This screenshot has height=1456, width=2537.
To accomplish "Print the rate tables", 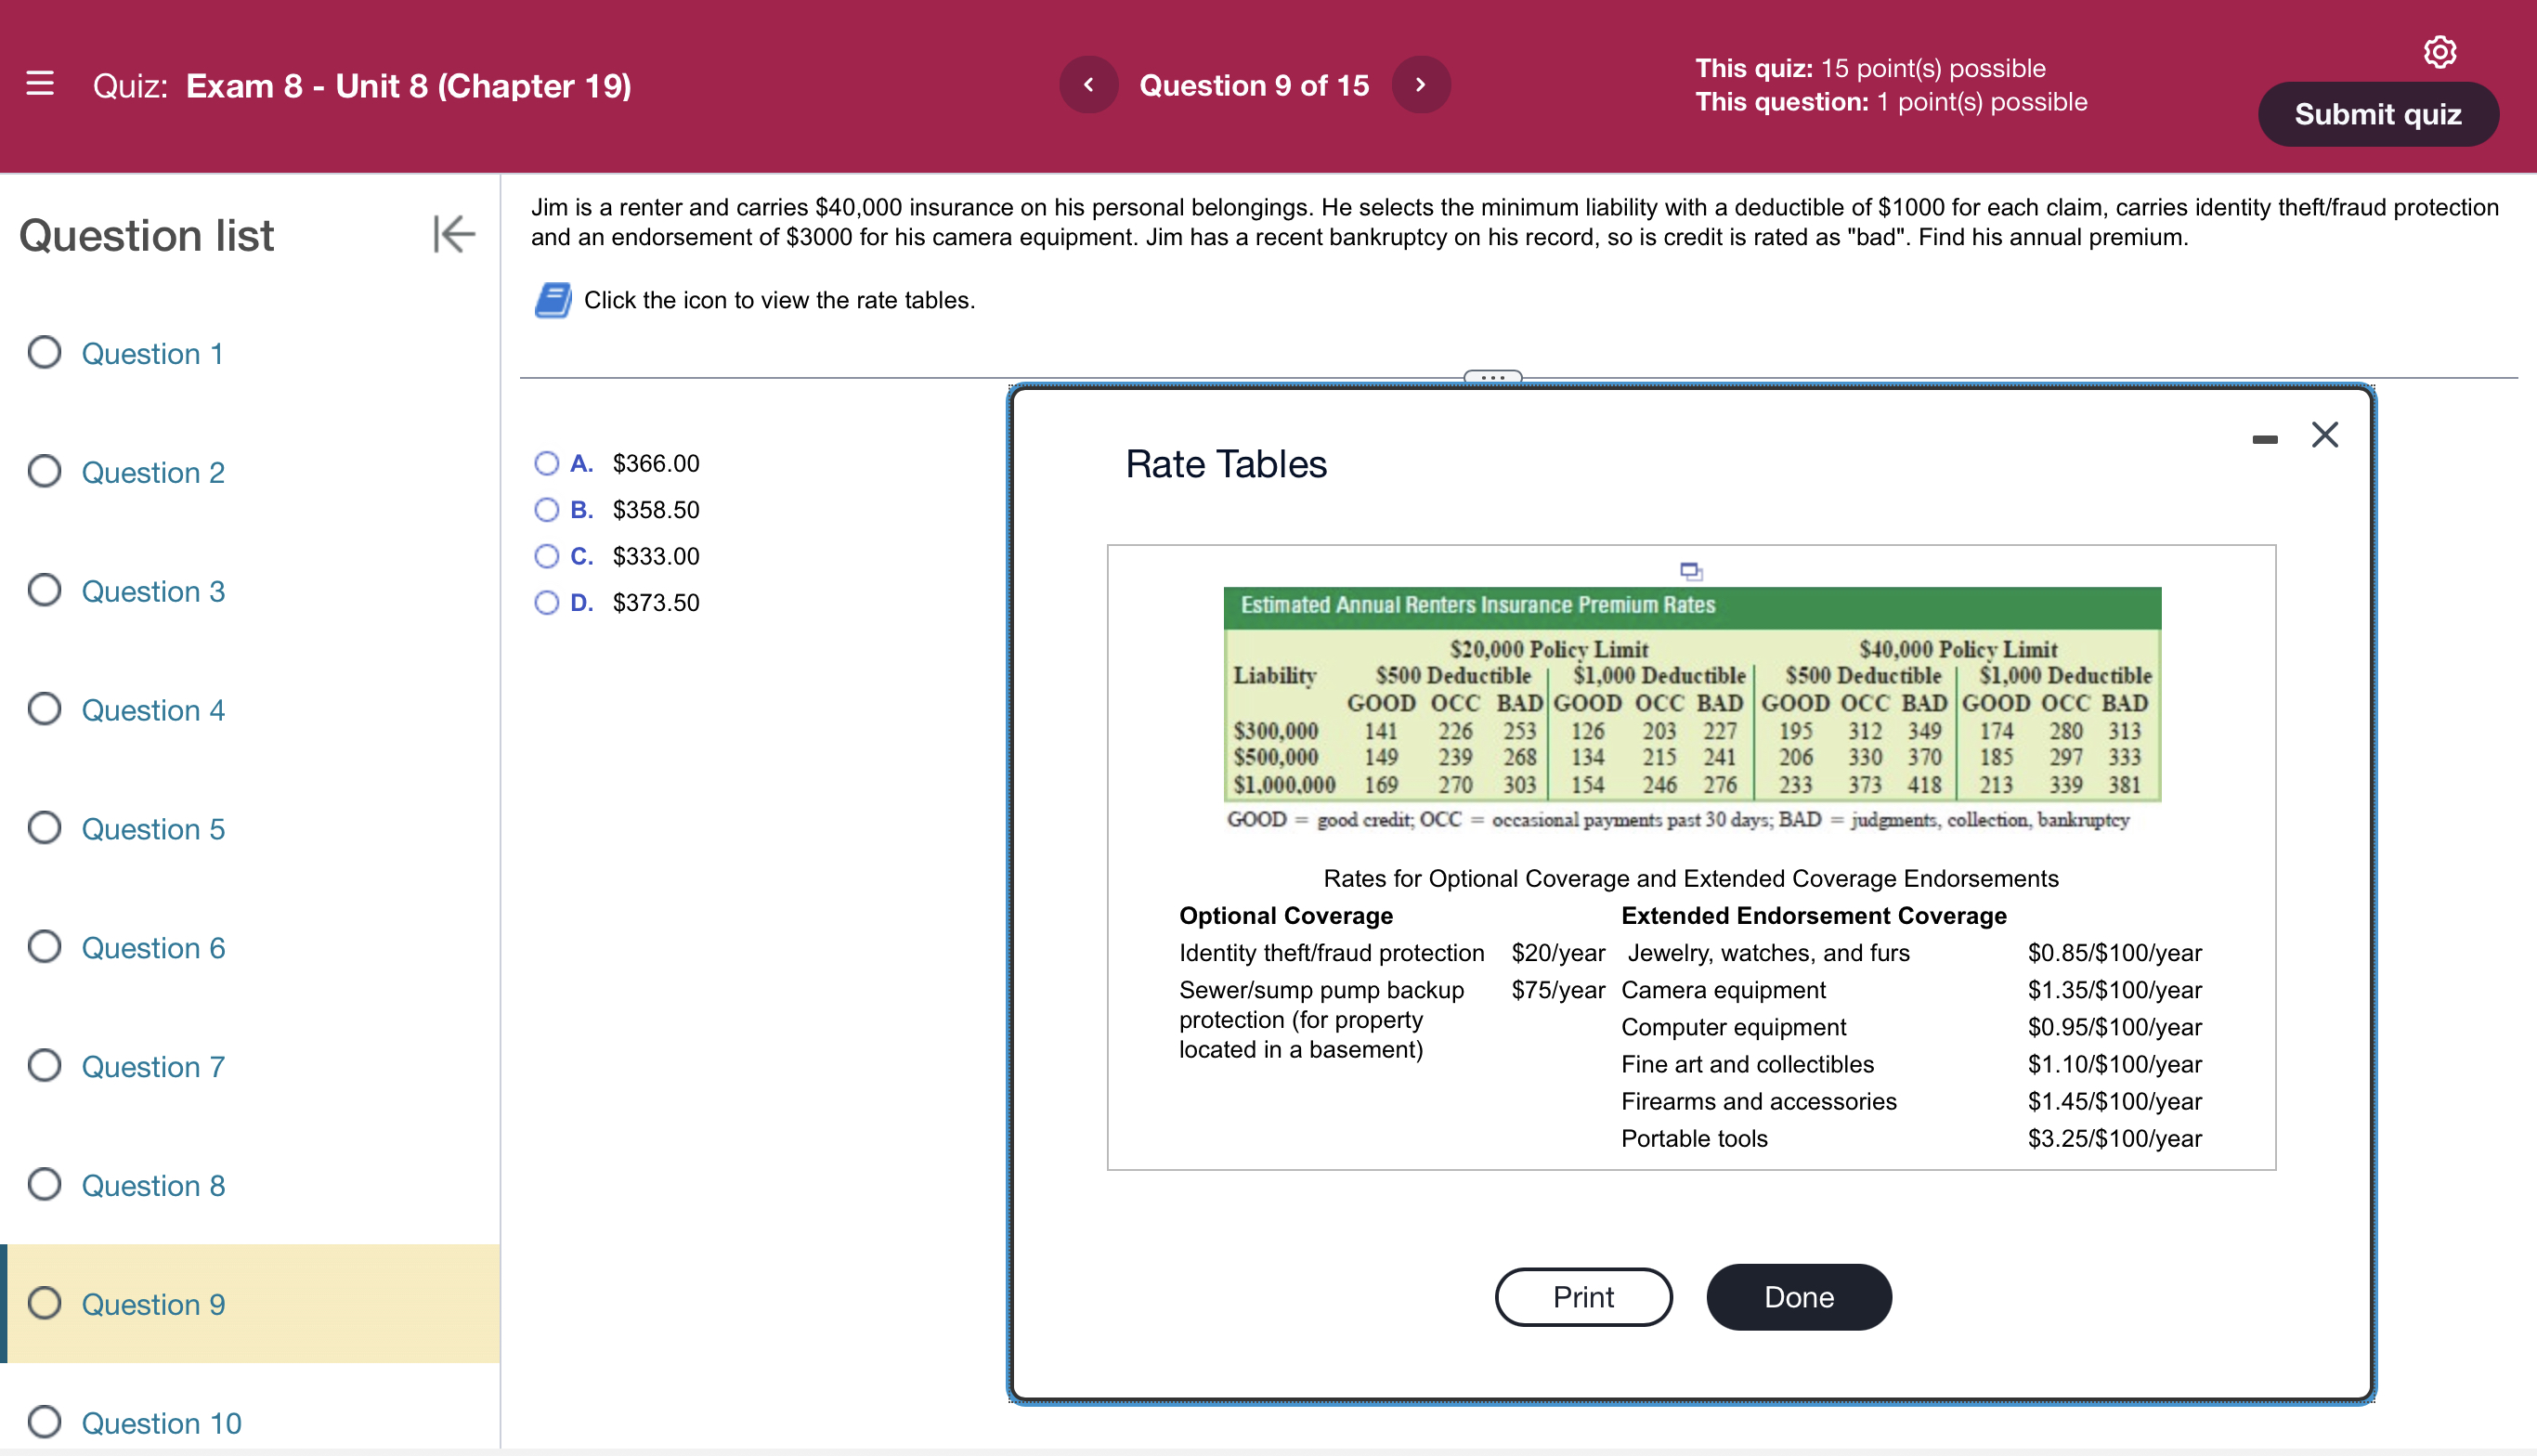I will 1583,1297.
